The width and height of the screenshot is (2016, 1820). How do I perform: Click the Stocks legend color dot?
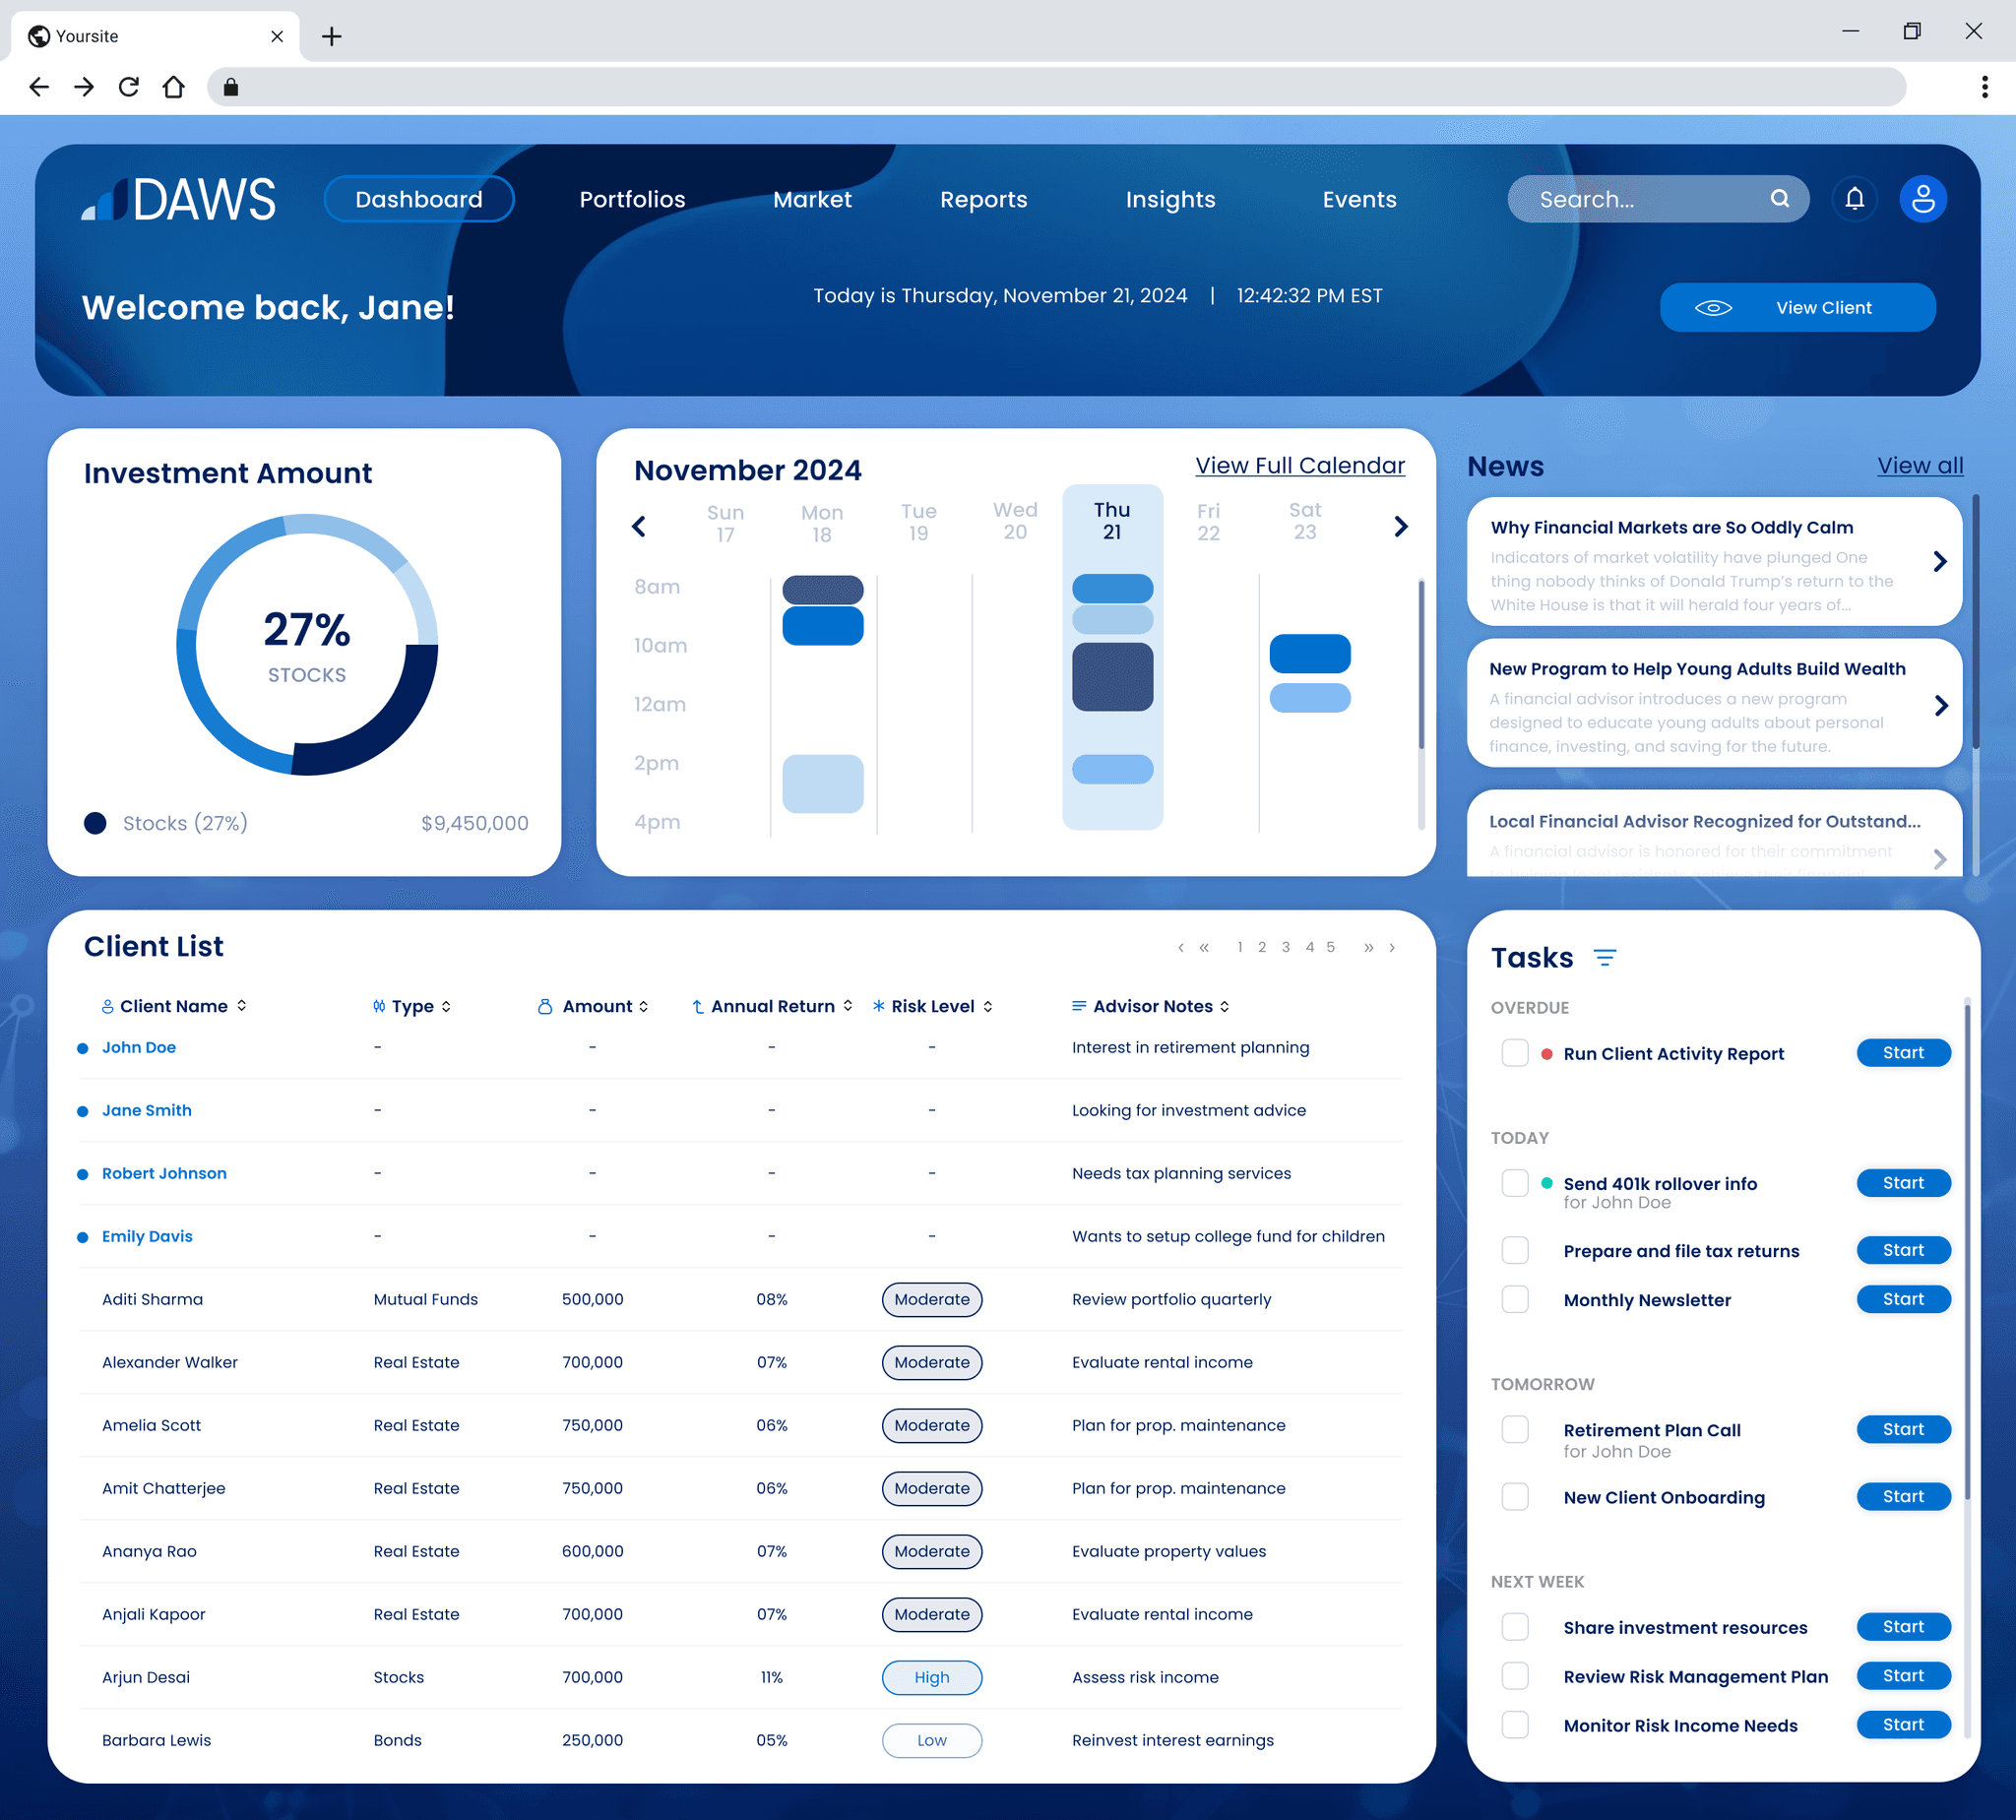(95, 823)
